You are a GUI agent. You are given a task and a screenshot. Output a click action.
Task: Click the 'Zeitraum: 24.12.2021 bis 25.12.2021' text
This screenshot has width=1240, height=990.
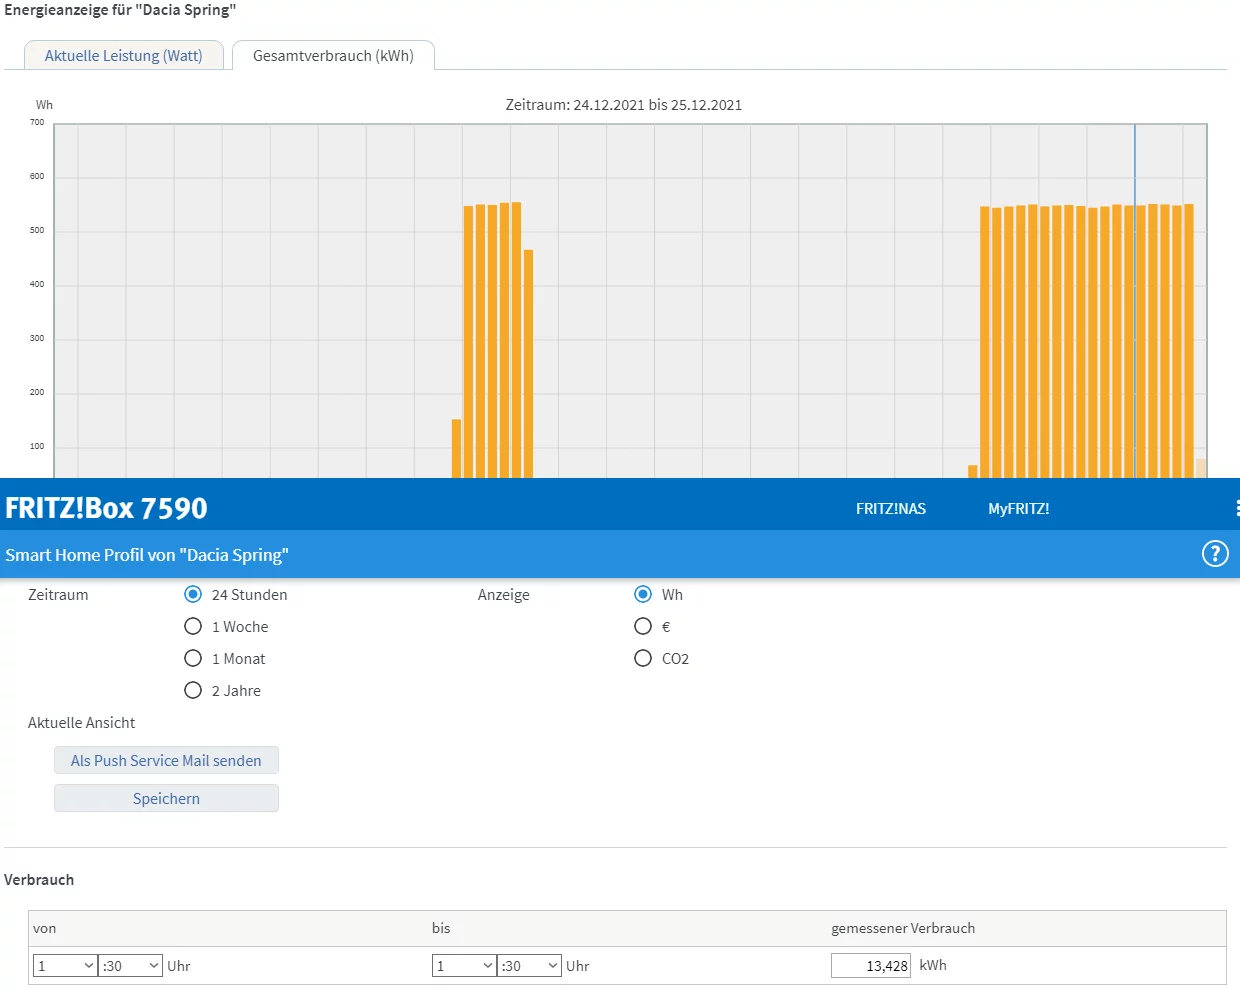click(624, 105)
